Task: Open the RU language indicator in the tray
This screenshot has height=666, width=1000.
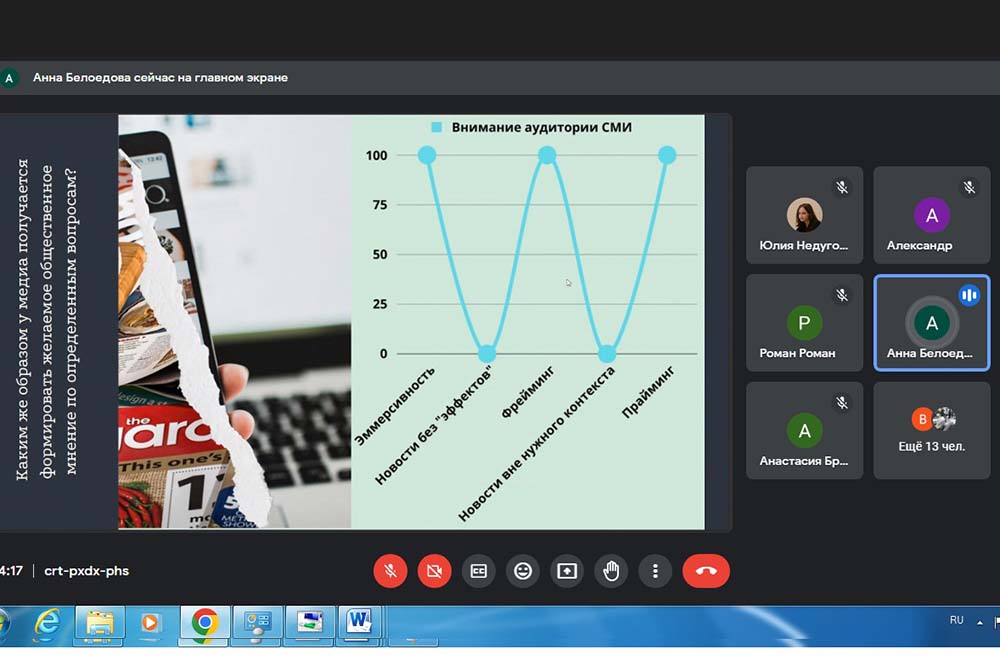Action: click(956, 620)
